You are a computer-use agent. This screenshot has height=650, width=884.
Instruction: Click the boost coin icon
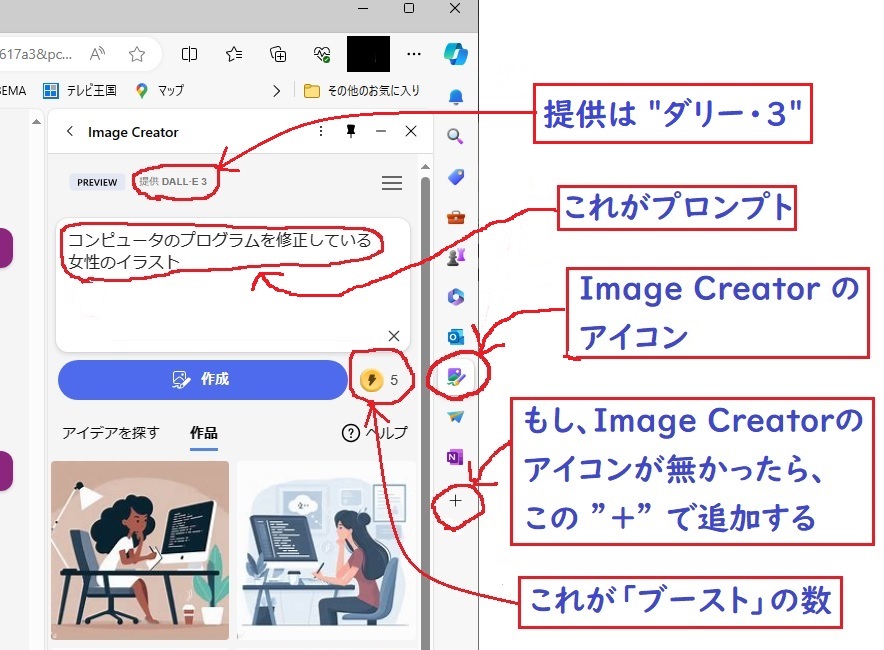(x=372, y=380)
